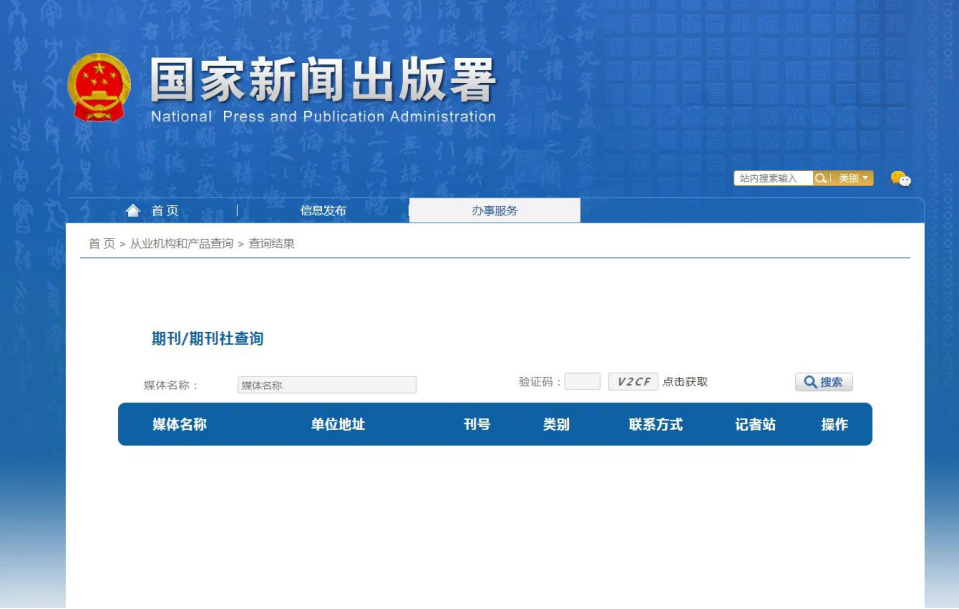Click the national emblem logo
This screenshot has height=609, width=959.
98,87
